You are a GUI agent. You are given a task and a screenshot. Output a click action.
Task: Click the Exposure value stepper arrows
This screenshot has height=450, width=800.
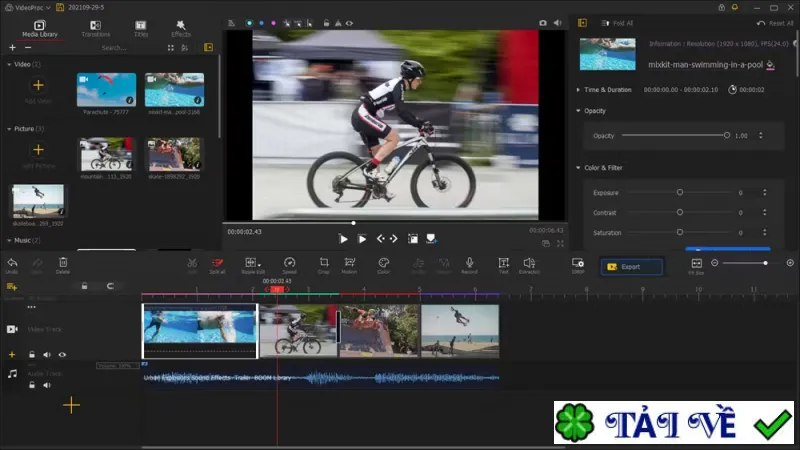point(764,192)
